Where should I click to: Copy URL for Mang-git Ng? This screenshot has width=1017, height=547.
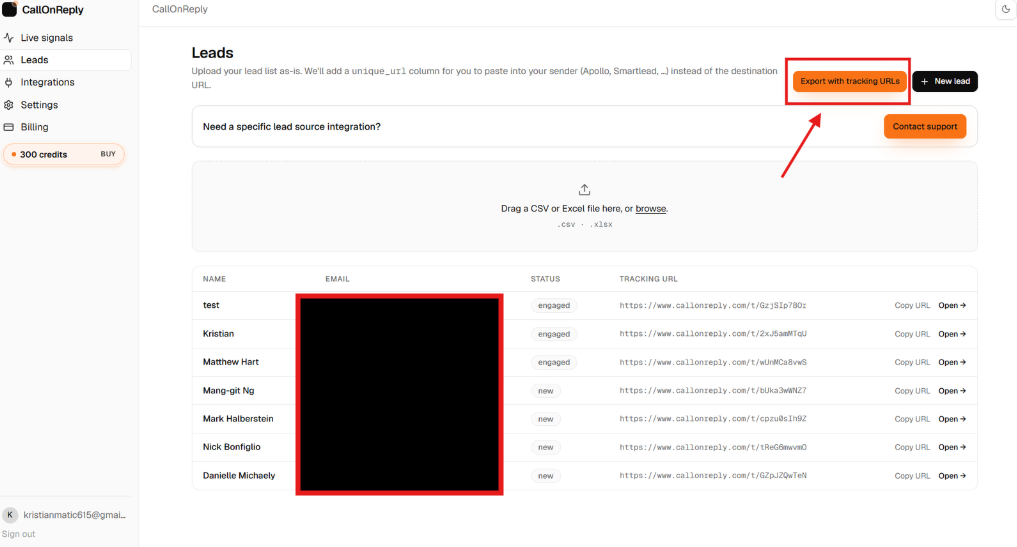pos(912,391)
